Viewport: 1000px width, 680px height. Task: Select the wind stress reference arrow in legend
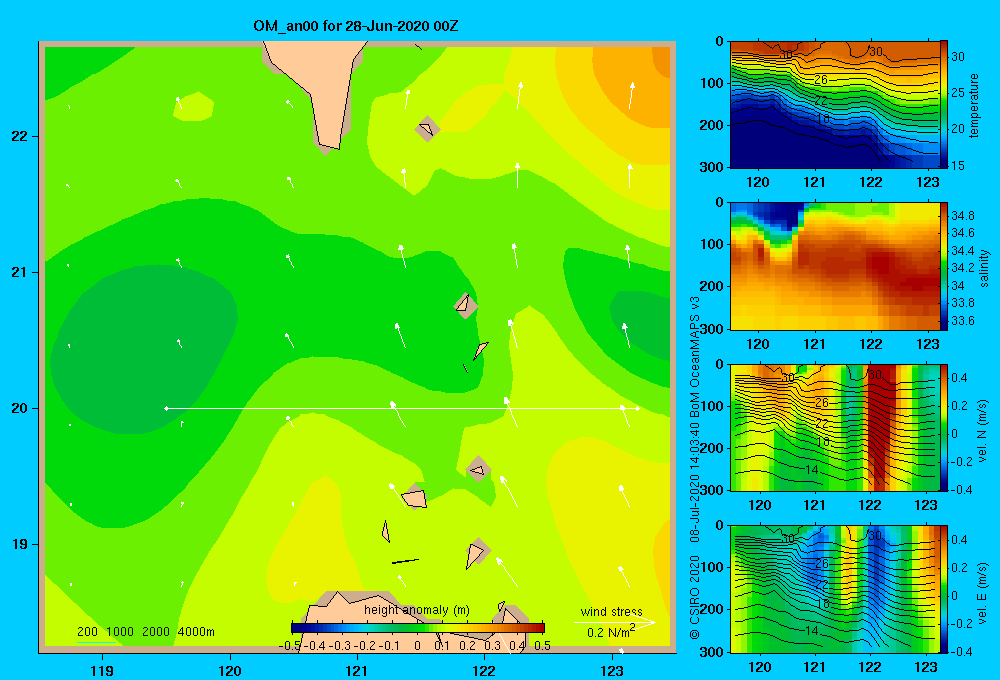click(x=615, y=622)
